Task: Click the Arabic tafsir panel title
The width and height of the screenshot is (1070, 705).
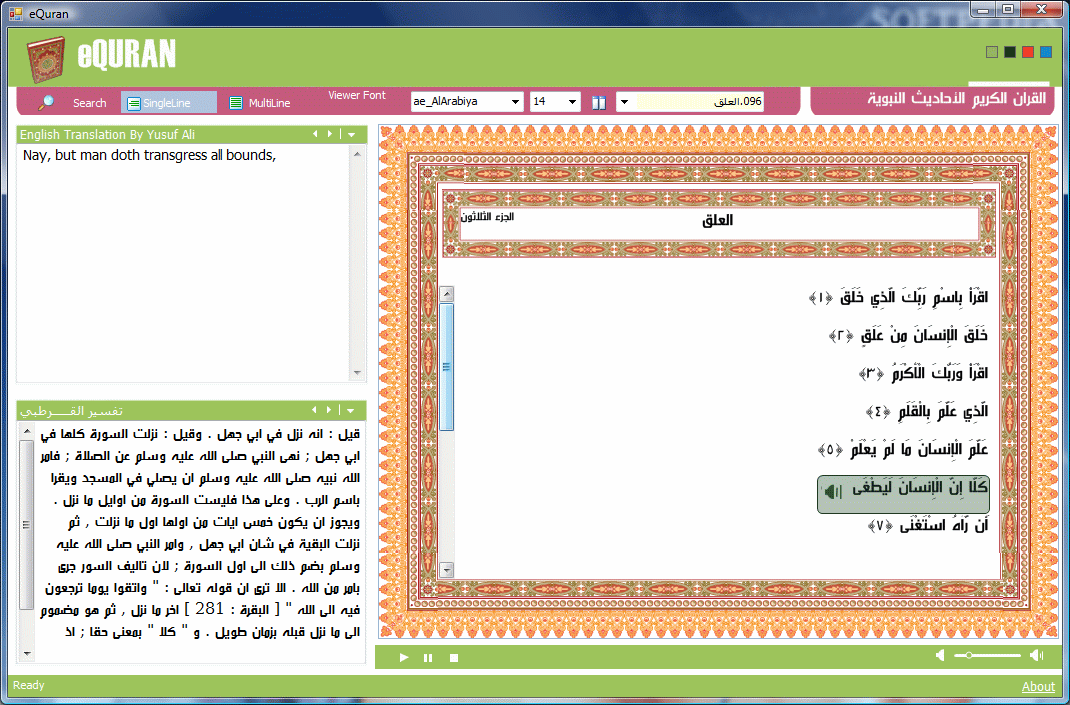Action: pos(71,411)
